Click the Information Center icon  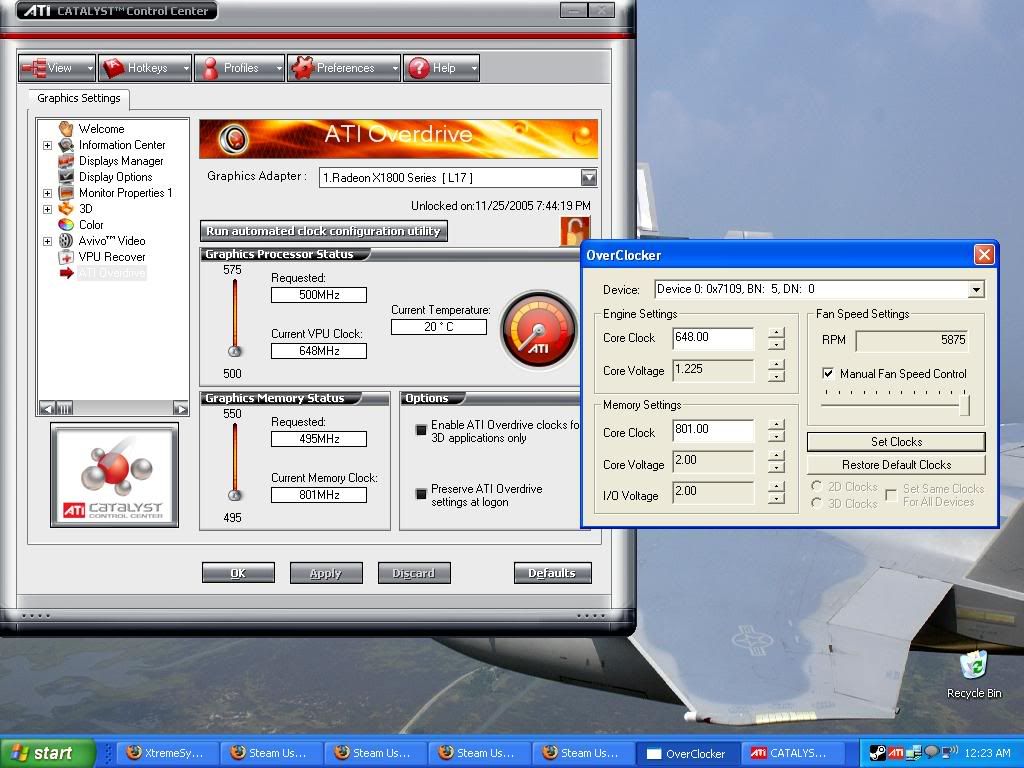(x=66, y=145)
